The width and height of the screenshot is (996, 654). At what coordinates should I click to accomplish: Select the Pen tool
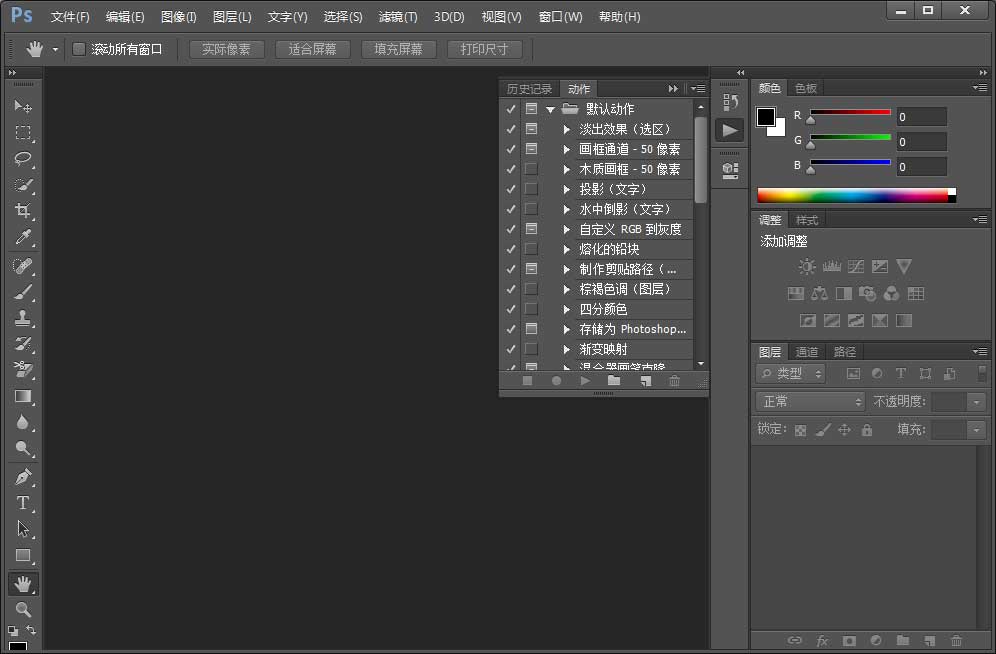pyautogui.click(x=23, y=477)
